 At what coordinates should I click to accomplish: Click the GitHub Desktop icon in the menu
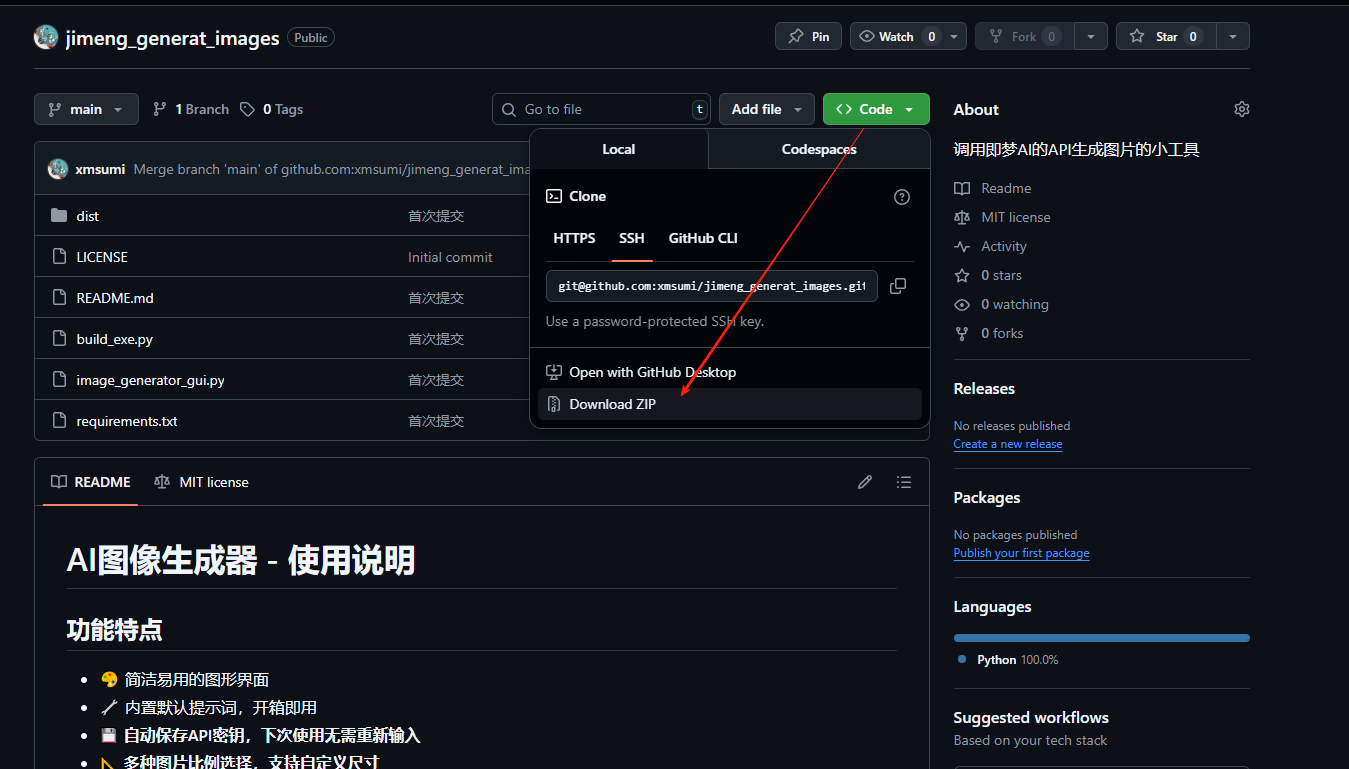pos(554,372)
